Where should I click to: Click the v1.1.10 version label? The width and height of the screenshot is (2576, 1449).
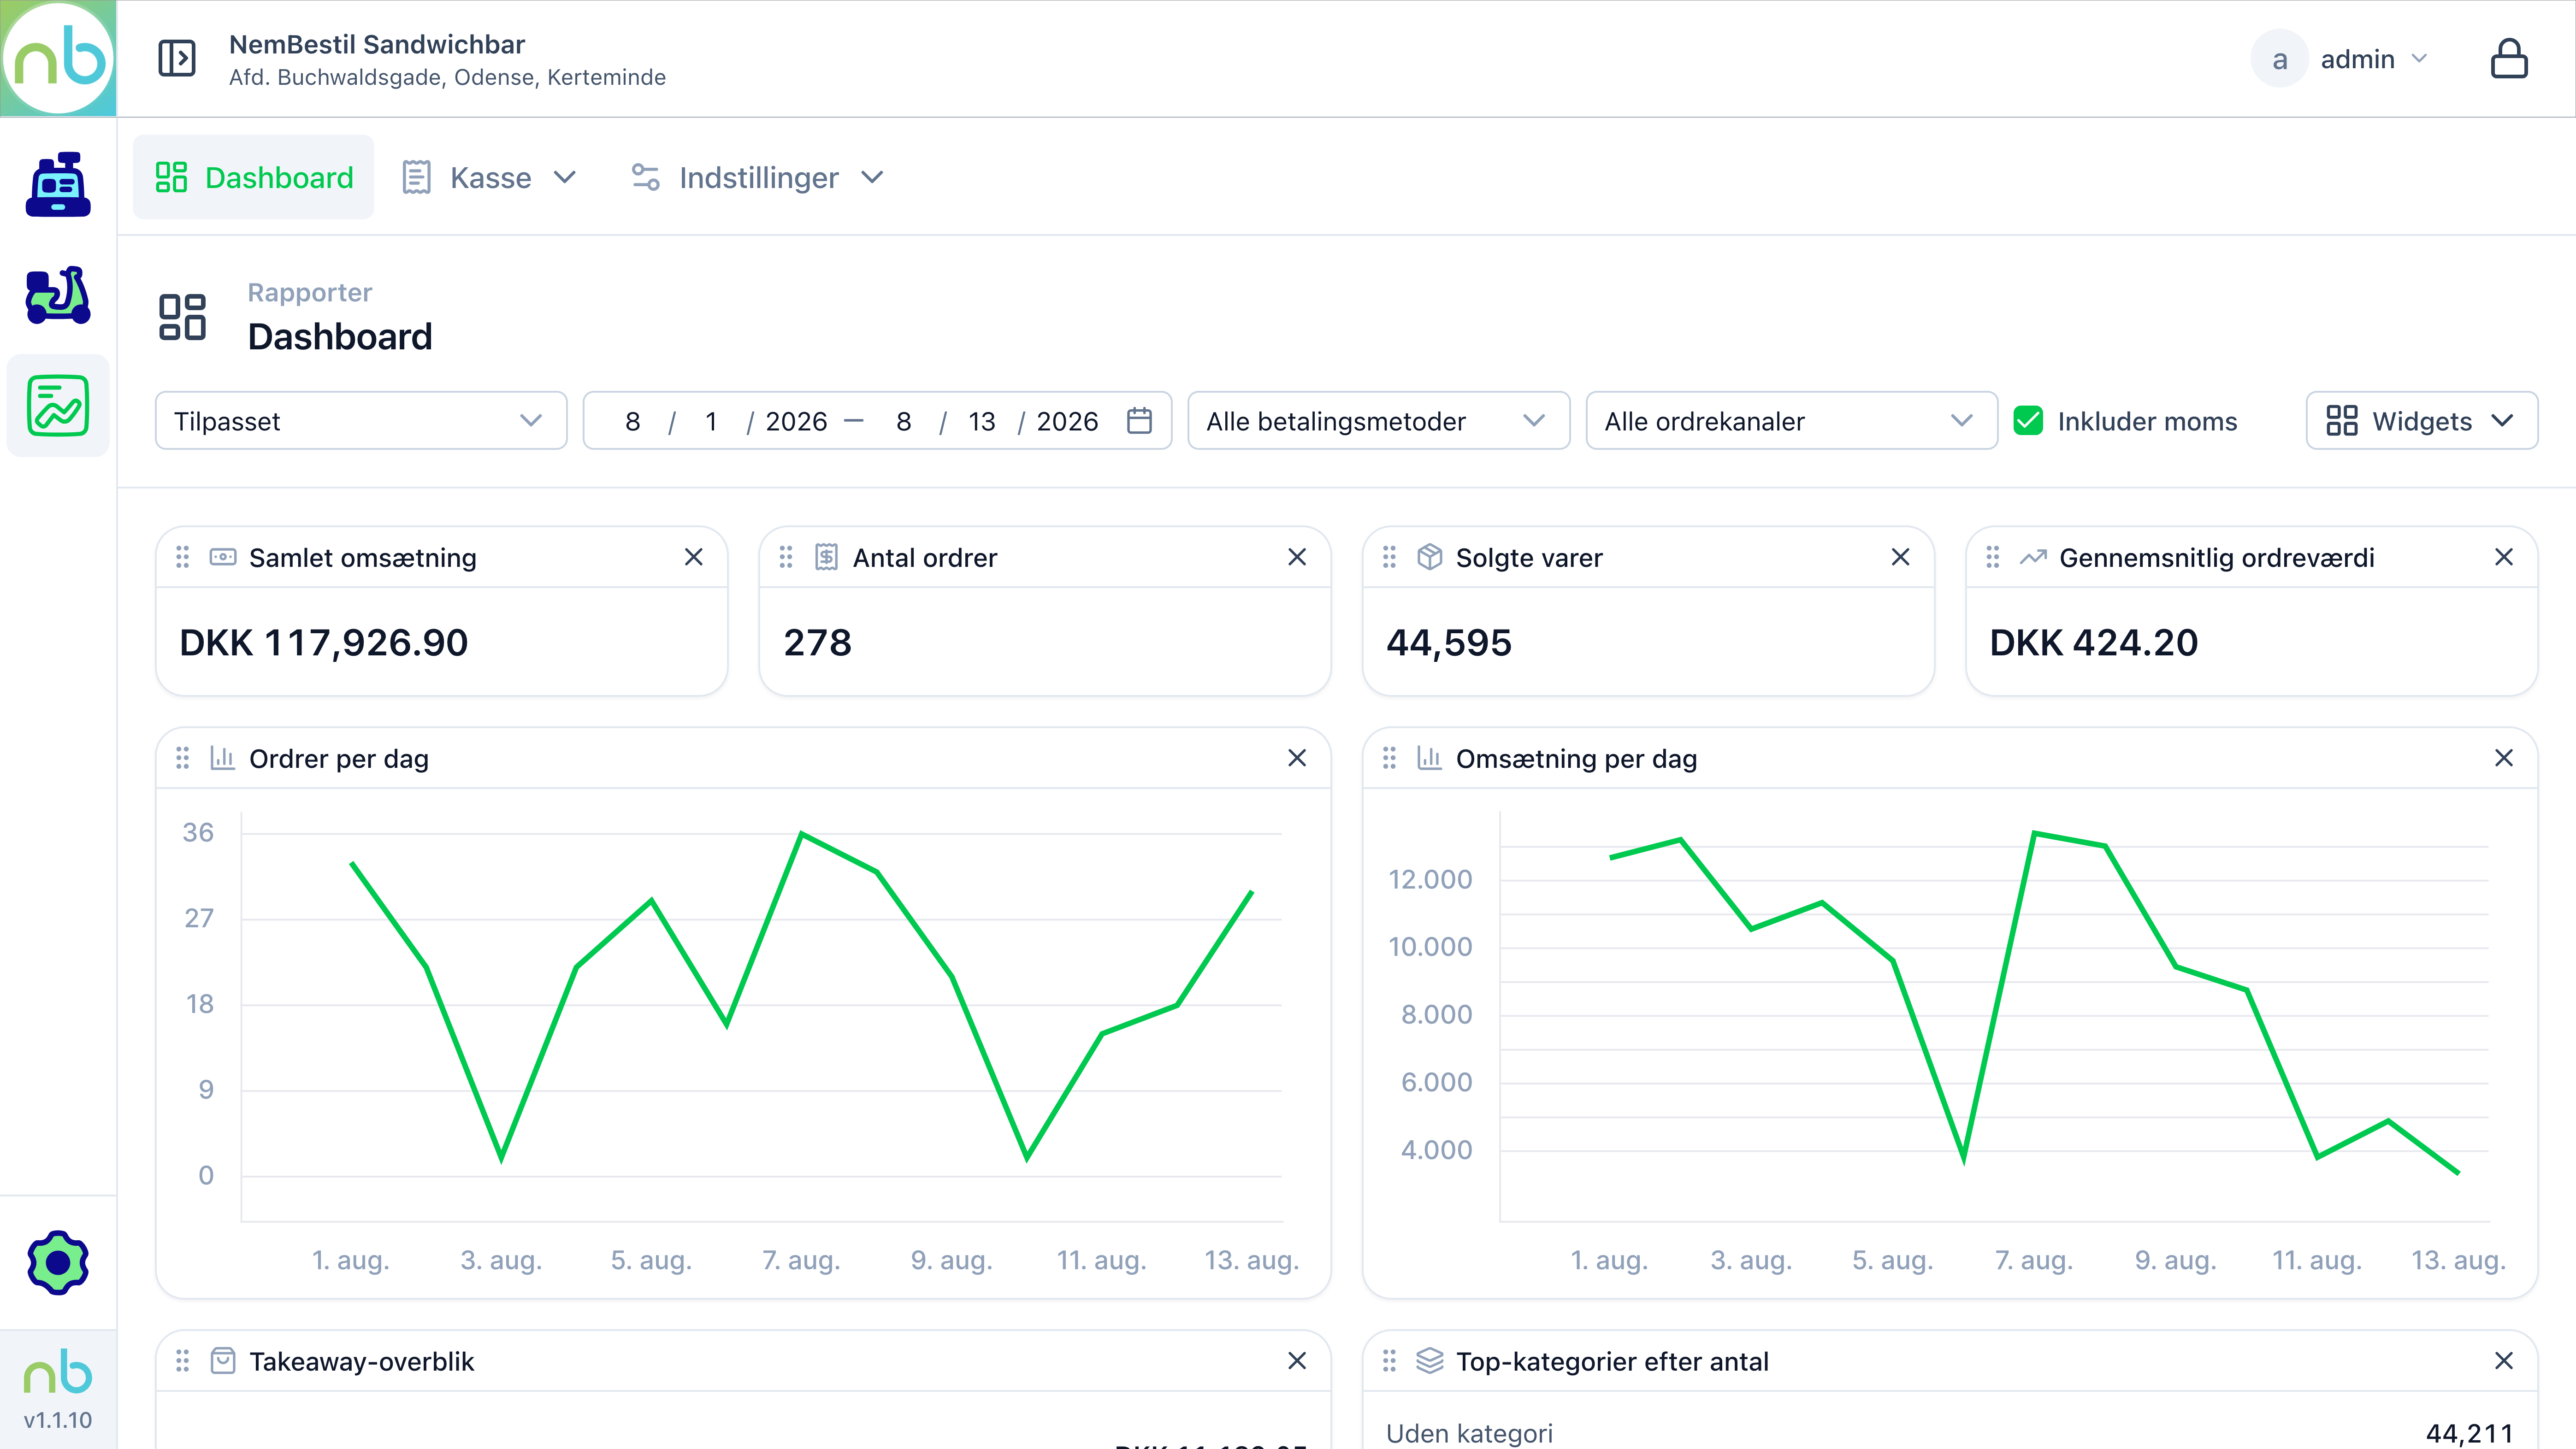[x=58, y=1419]
